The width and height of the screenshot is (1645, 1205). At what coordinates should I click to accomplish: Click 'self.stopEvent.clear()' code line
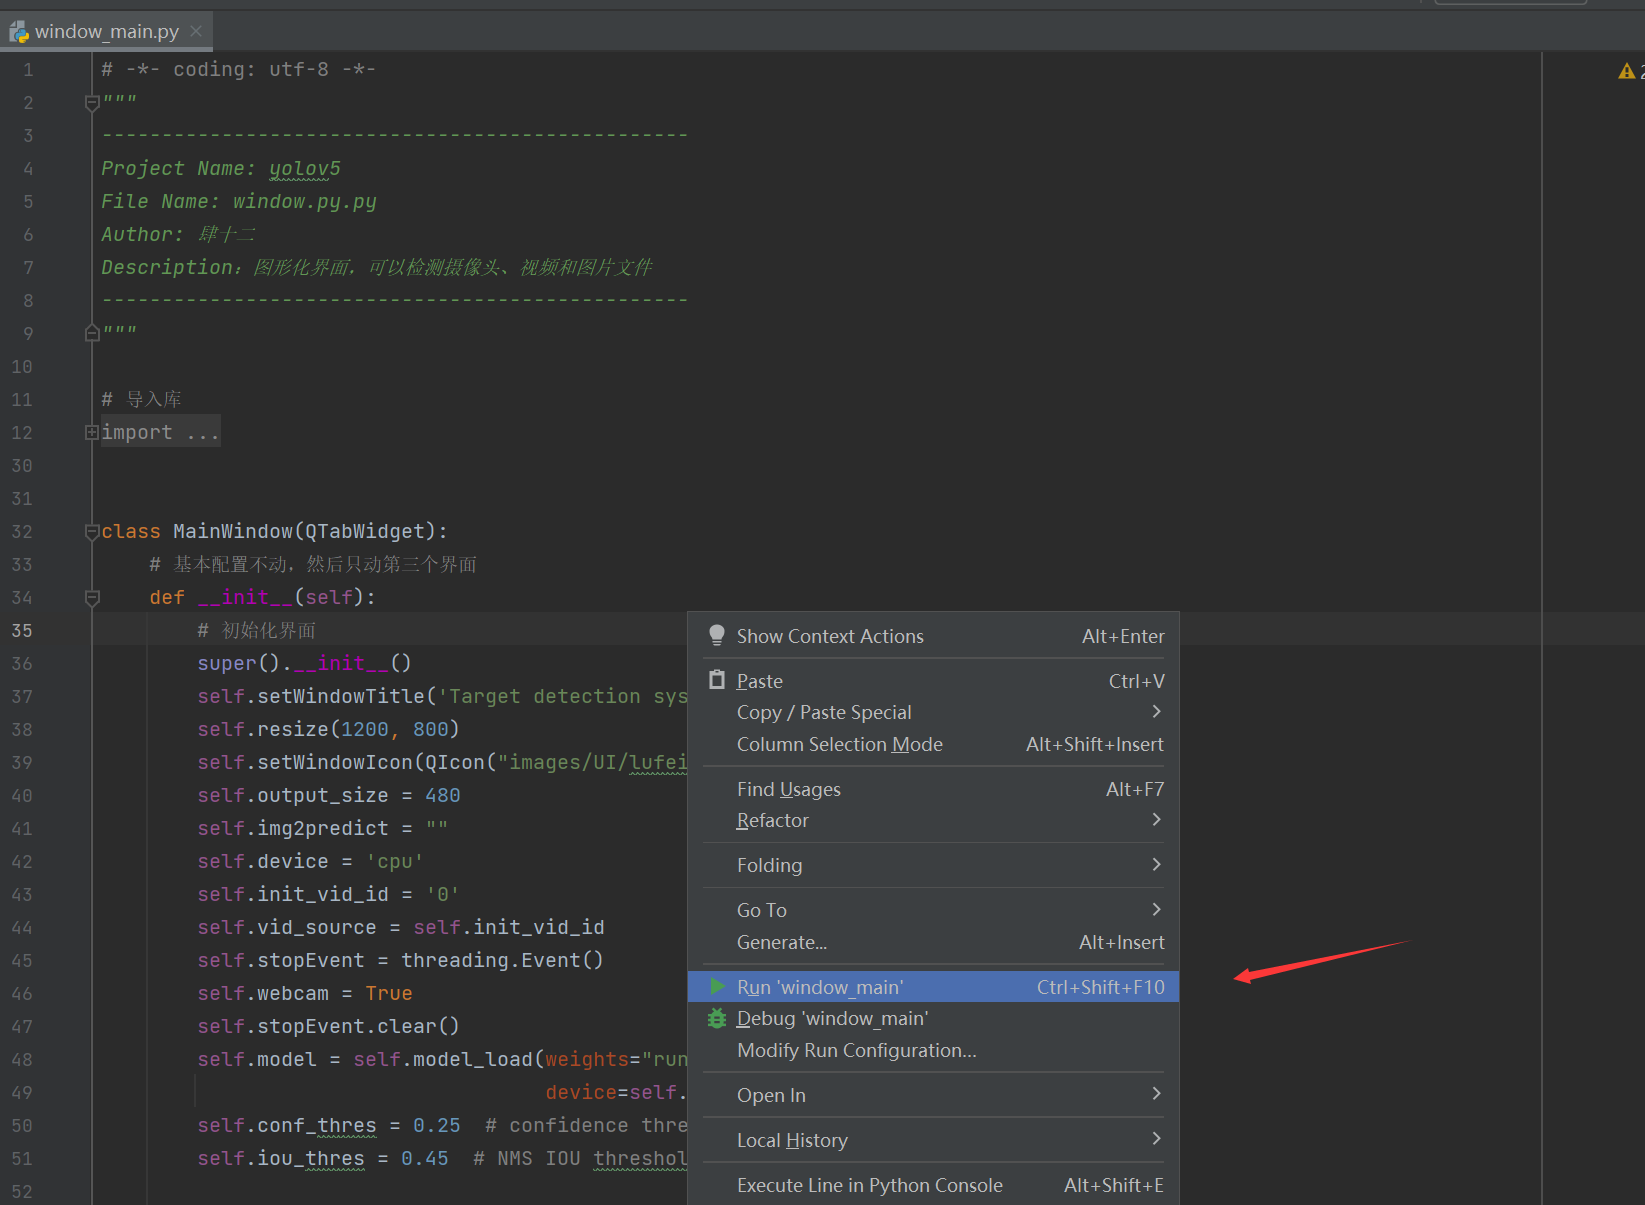(329, 1026)
